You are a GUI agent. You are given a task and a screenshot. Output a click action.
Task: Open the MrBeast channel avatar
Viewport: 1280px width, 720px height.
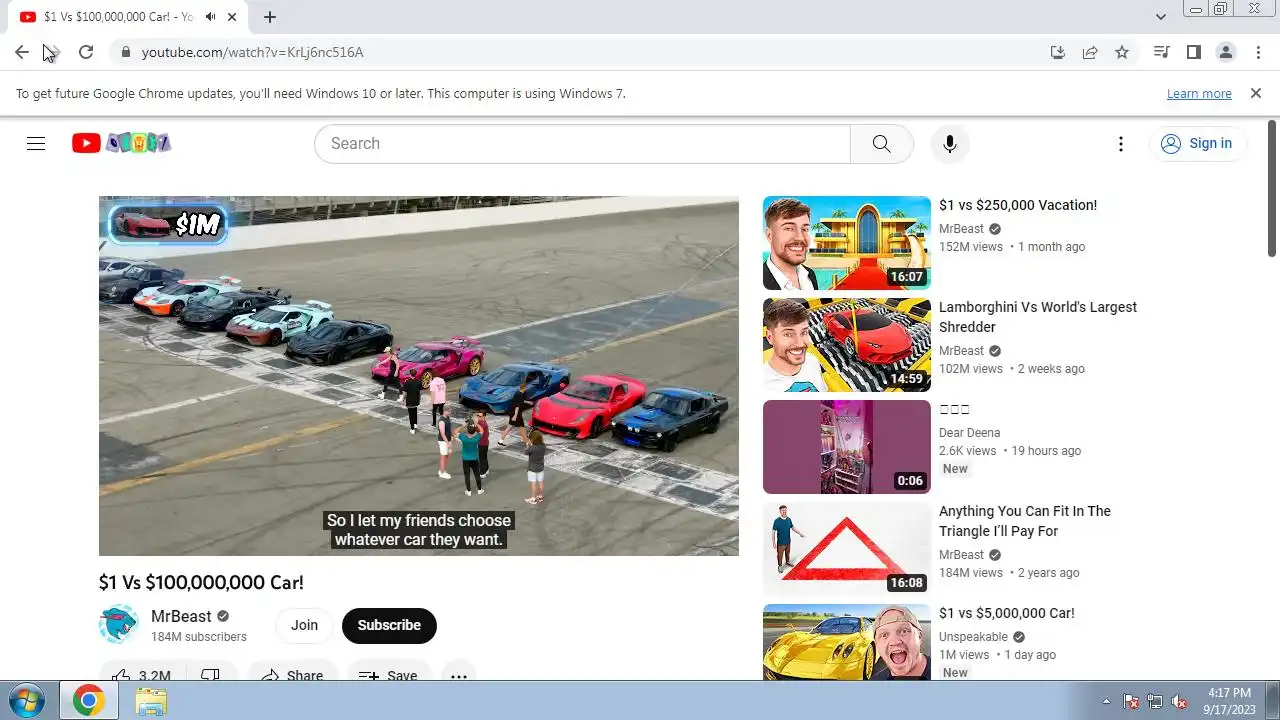119,625
